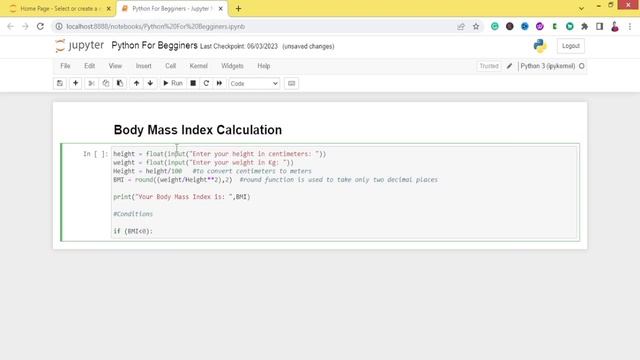The width and height of the screenshot is (640, 360).
Task: Open the Help menu
Action: pos(264,66)
